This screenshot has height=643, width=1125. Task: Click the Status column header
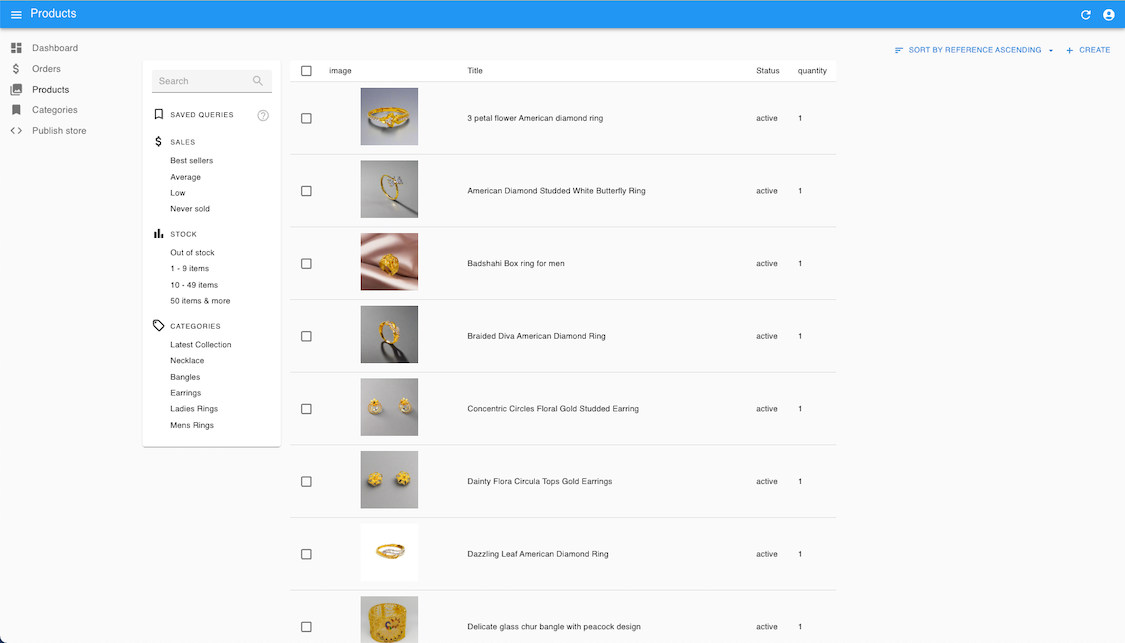point(768,71)
